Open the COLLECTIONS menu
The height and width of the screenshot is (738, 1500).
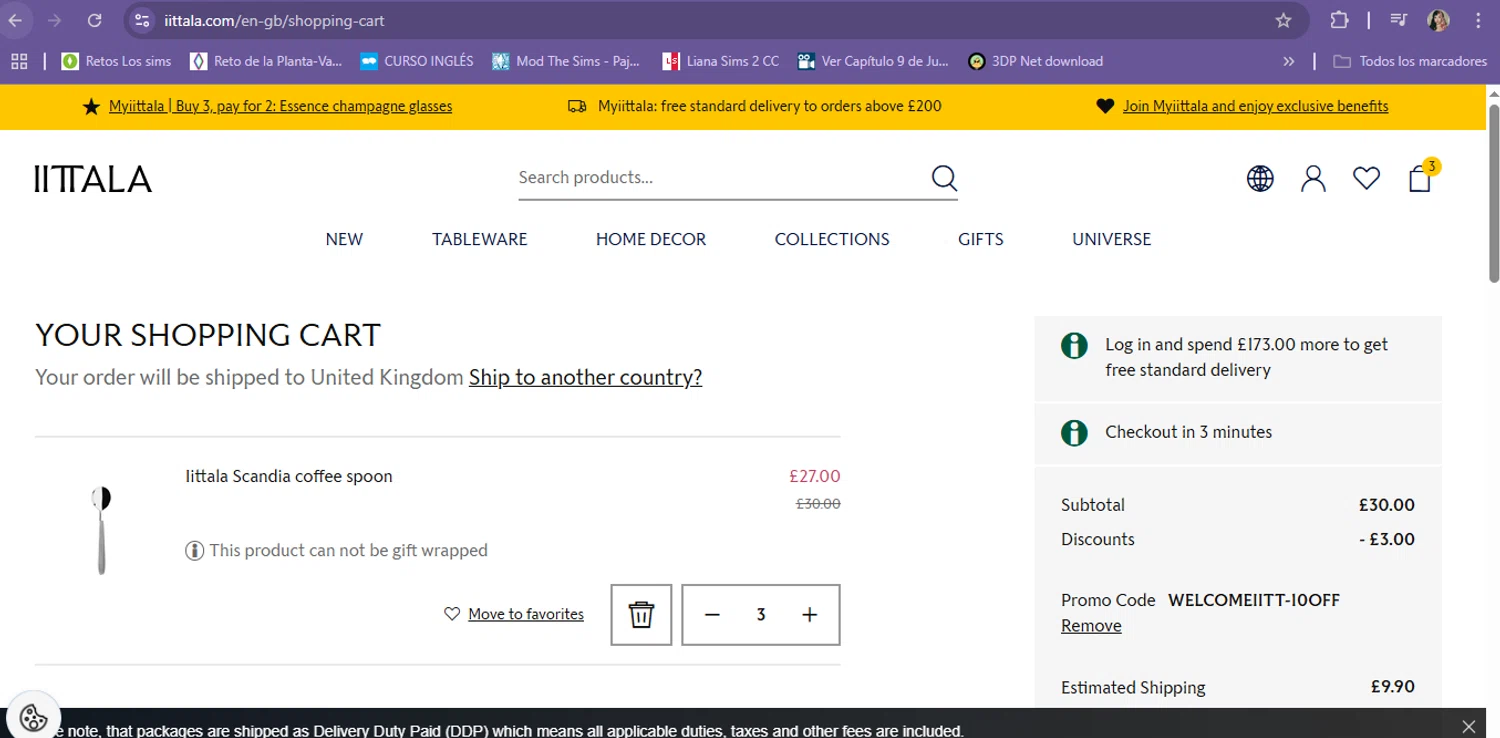point(832,239)
